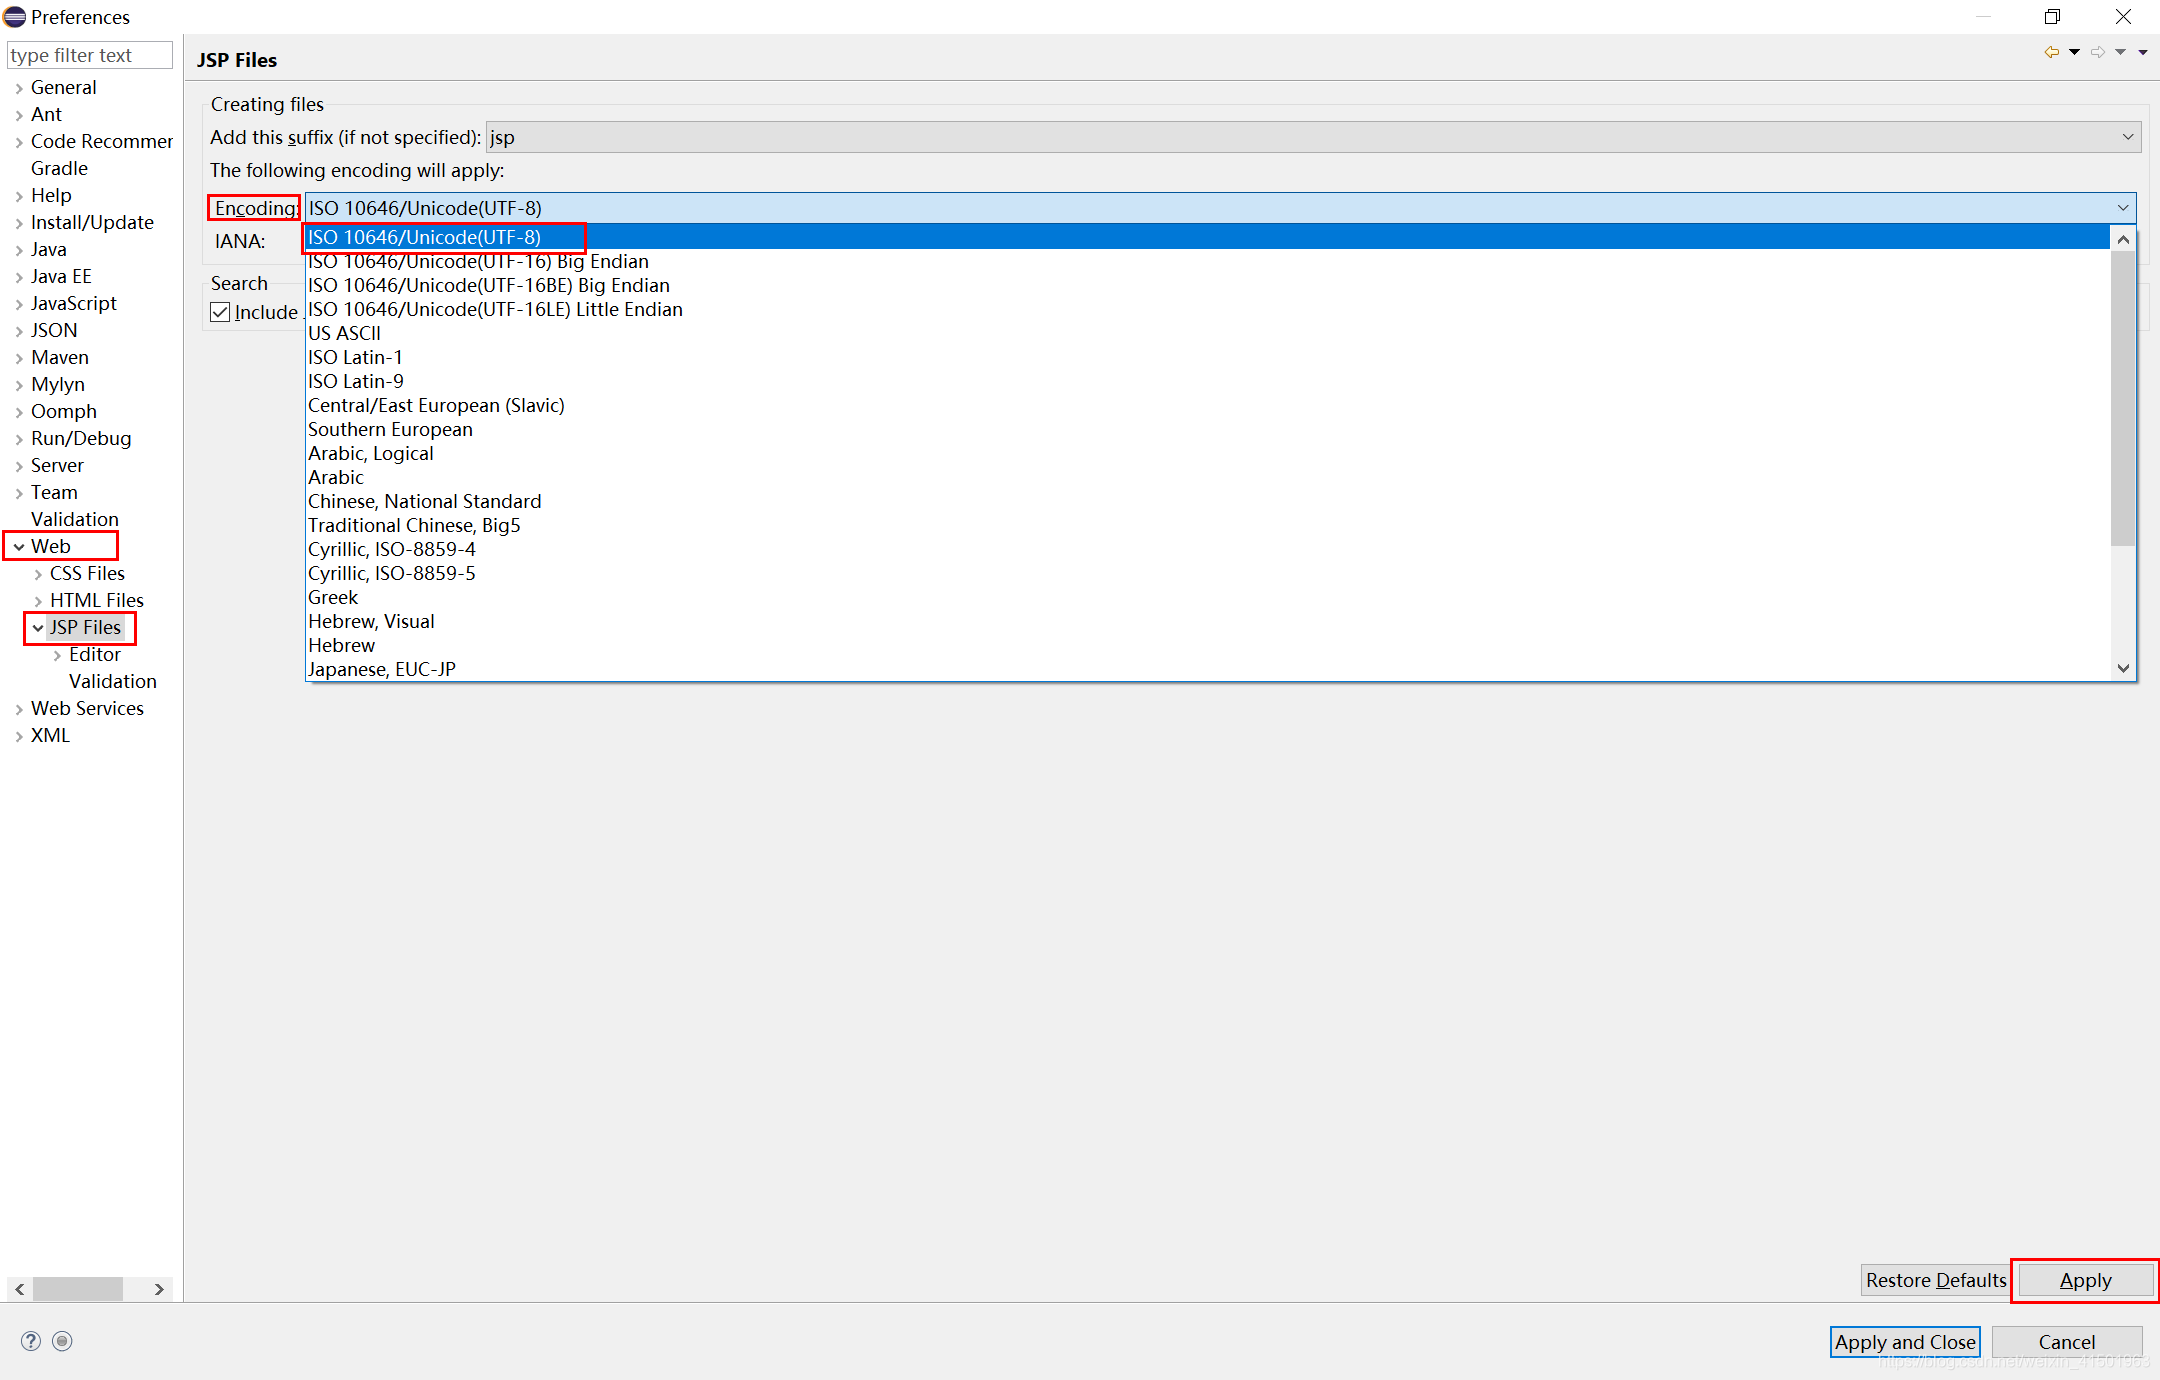Expand the CSS Files node
The image size is (2160, 1380).
coord(38,574)
